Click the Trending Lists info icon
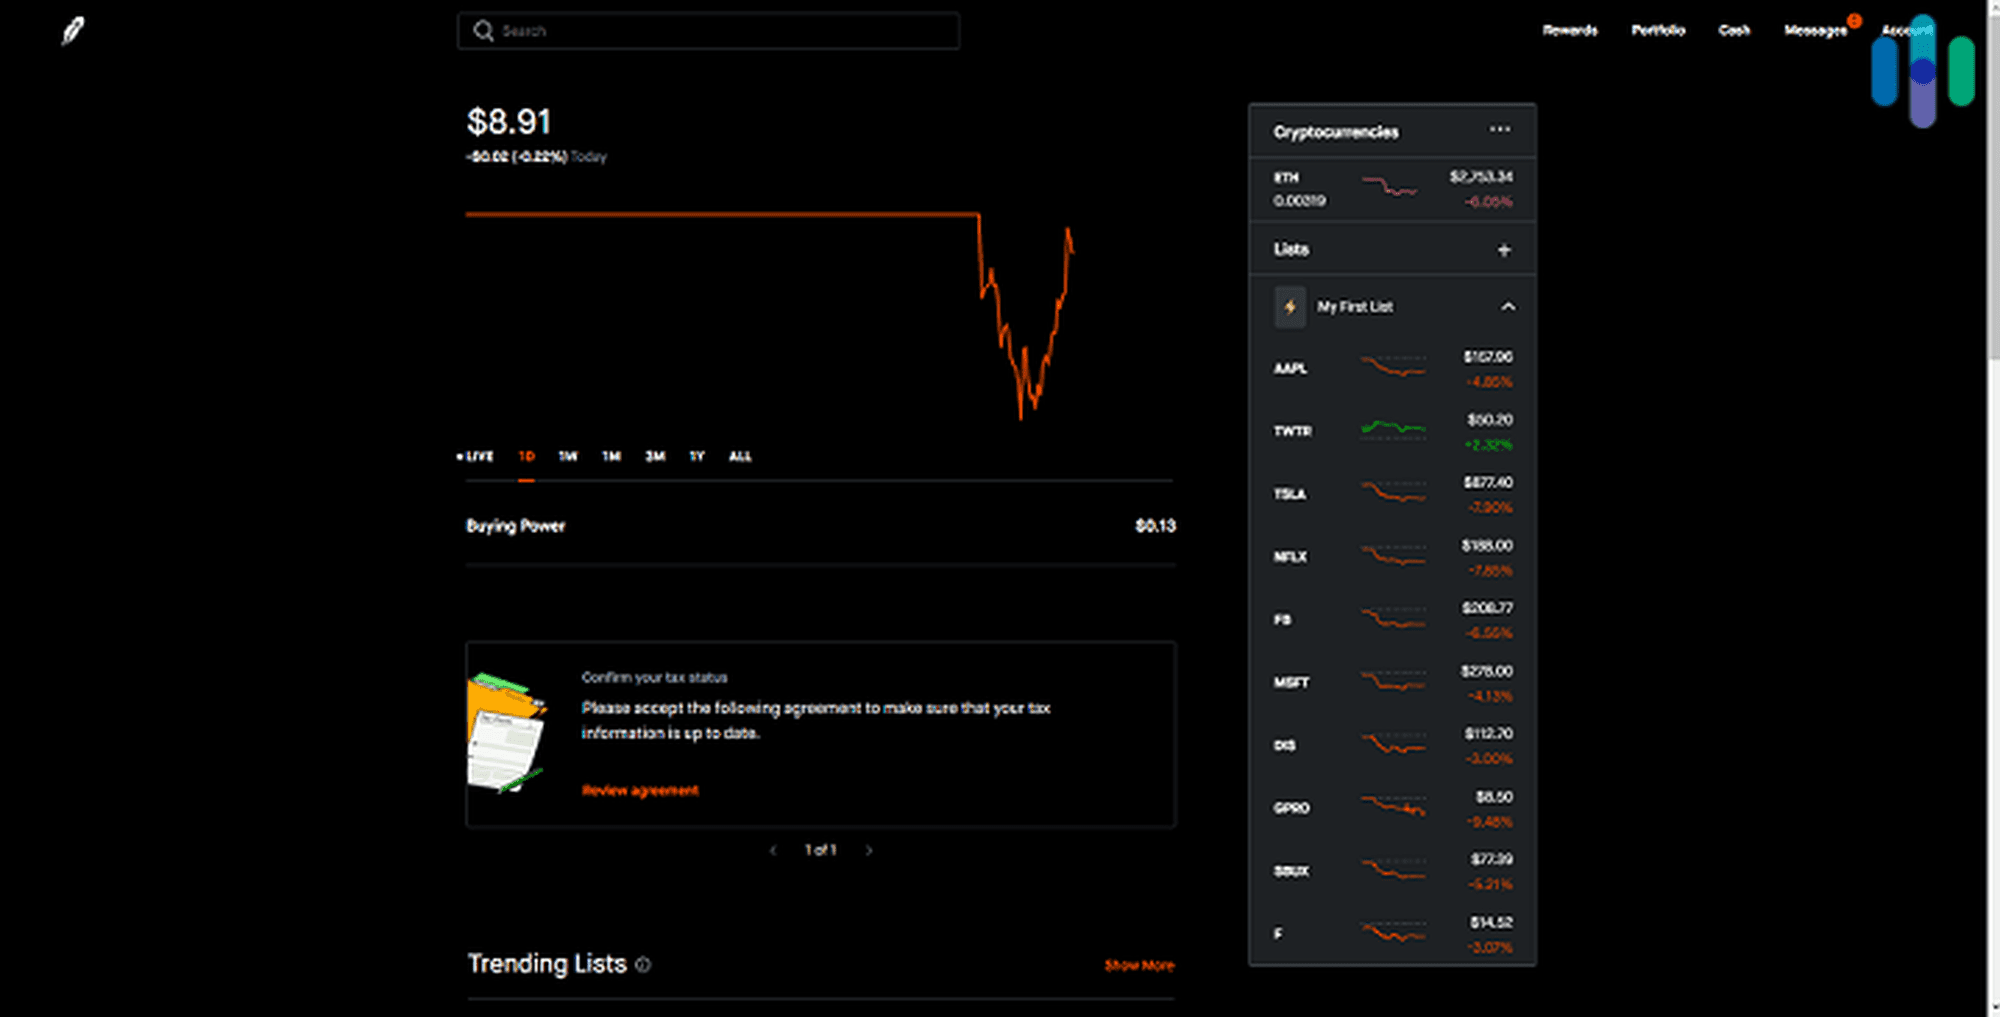2000x1017 pixels. (x=643, y=965)
